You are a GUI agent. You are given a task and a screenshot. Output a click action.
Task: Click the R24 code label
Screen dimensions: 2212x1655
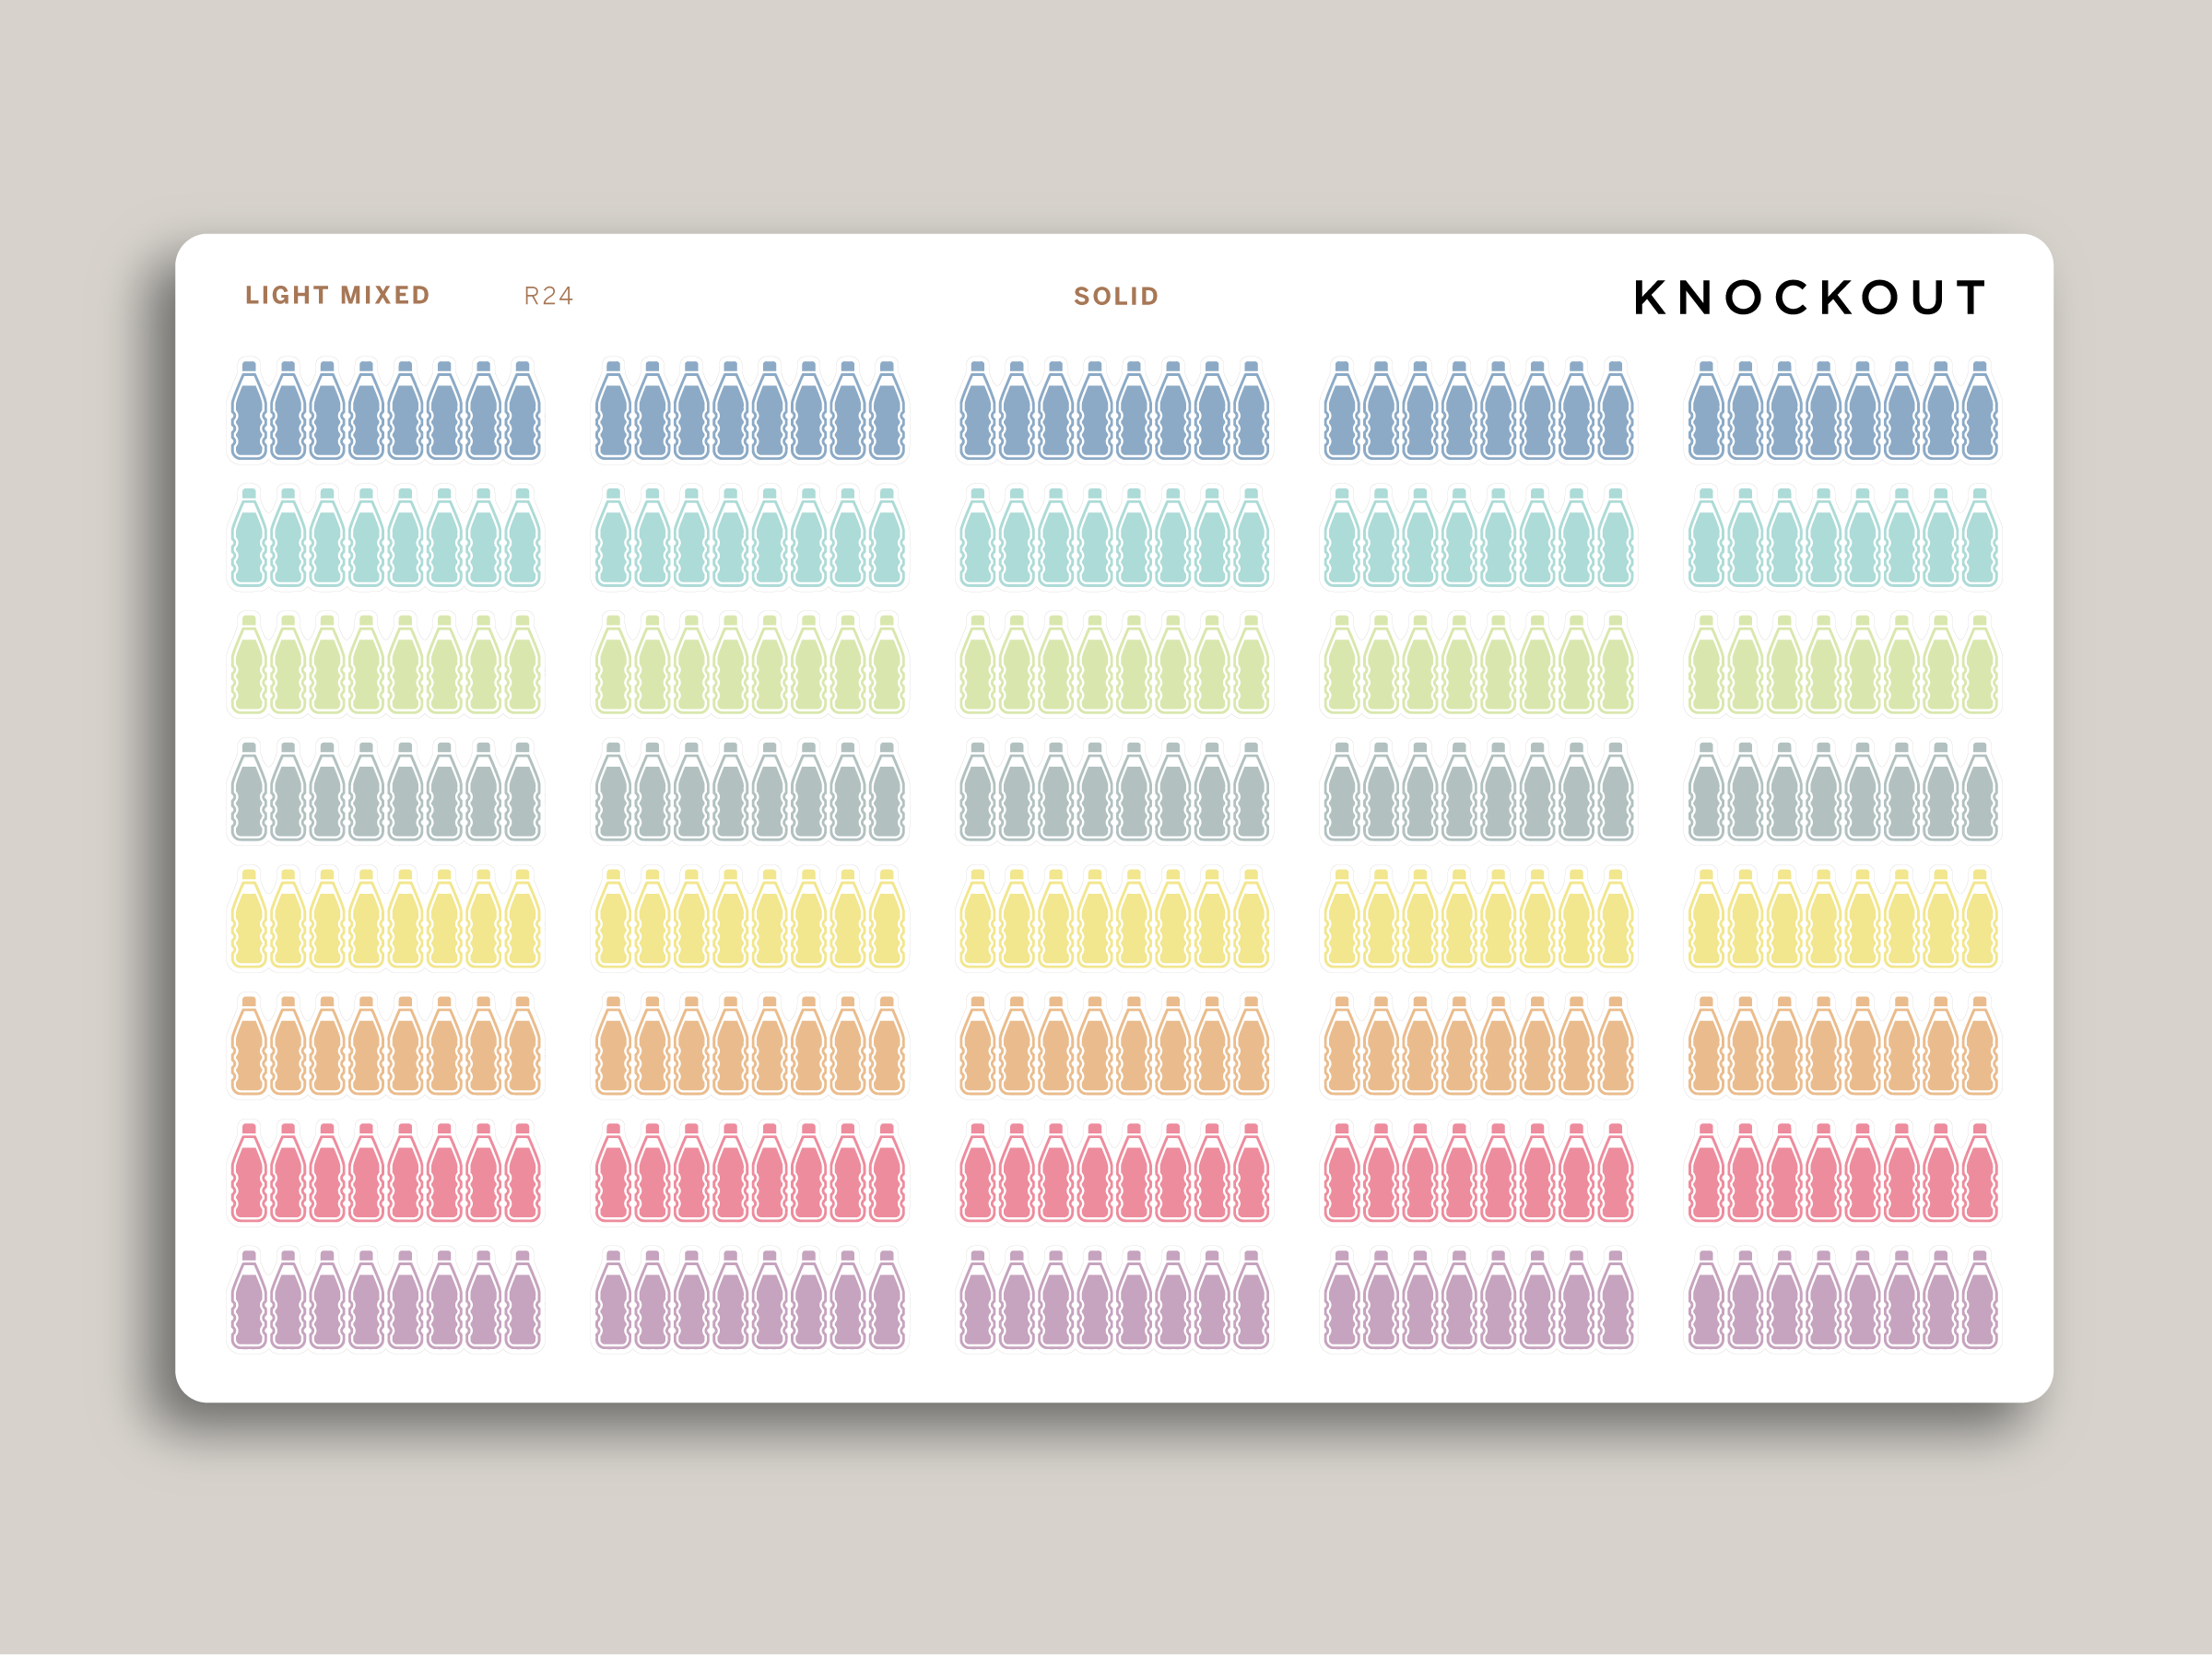pos(548,296)
